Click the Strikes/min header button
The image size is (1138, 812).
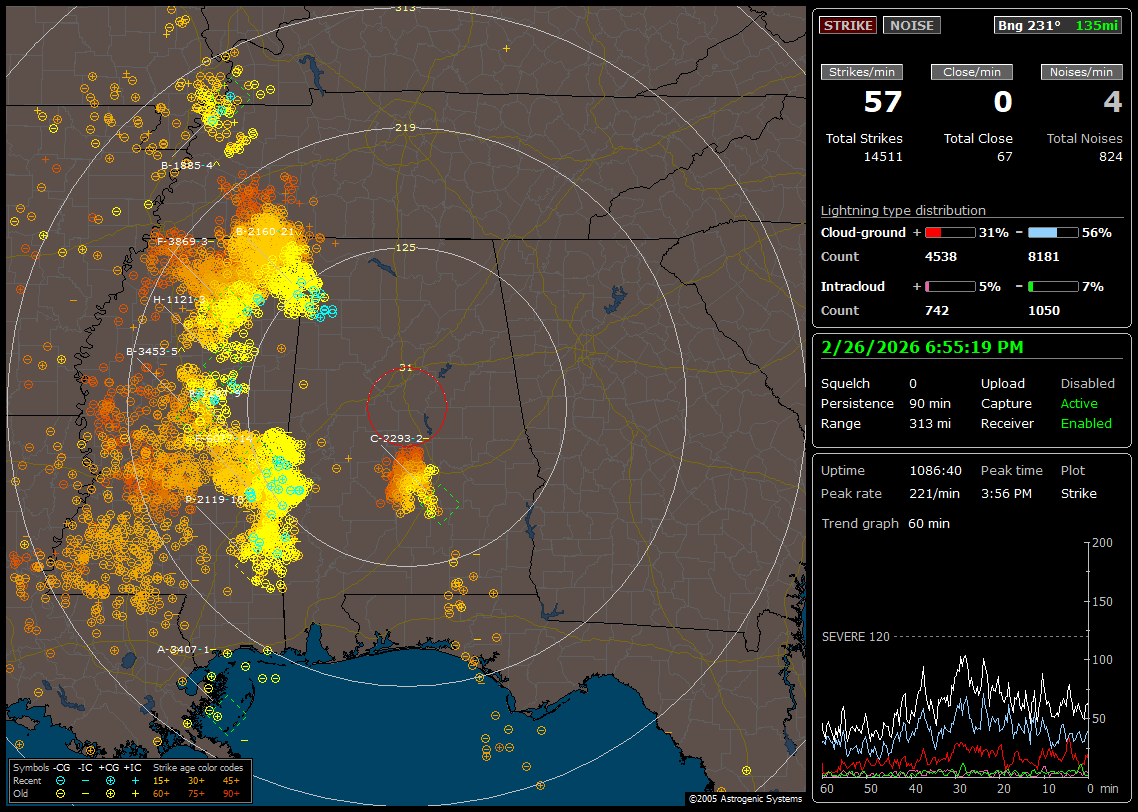pyautogui.click(x=862, y=72)
